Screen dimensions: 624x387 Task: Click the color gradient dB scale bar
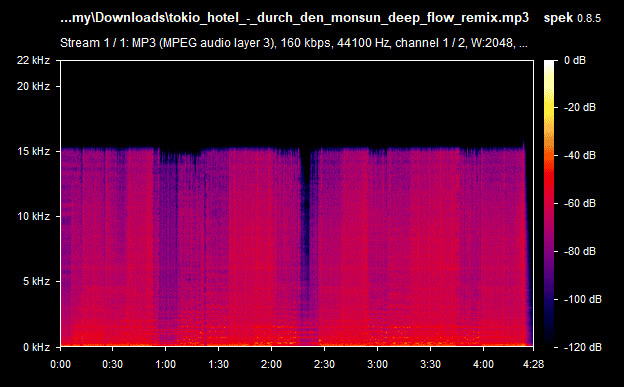coord(549,204)
